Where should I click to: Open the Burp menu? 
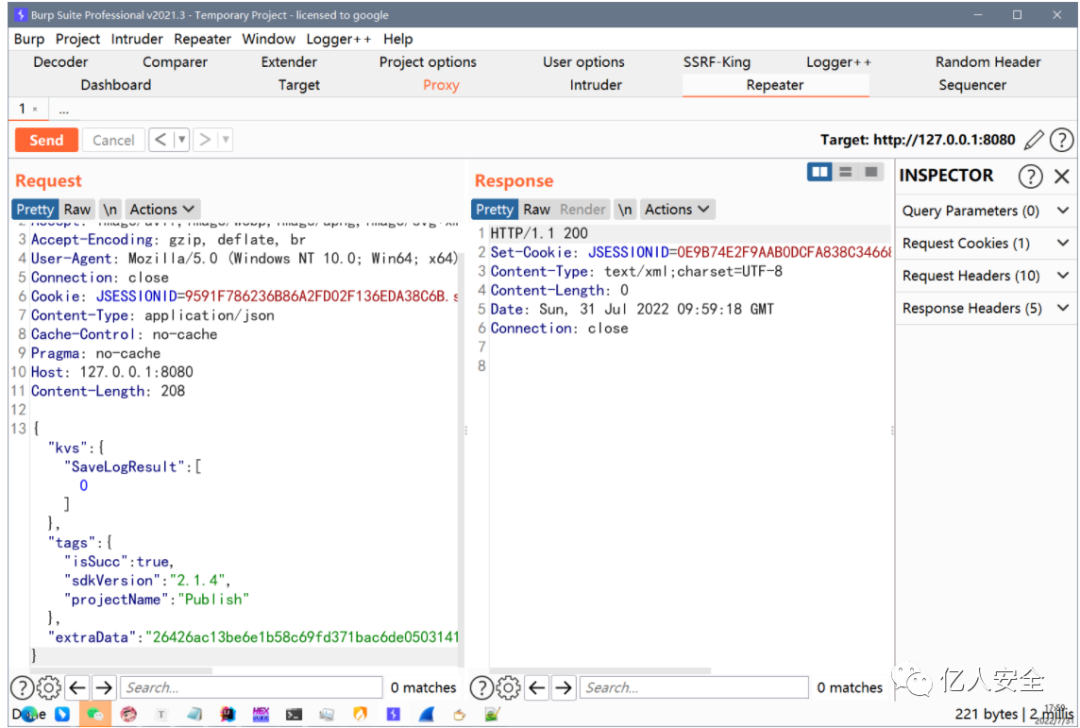click(x=29, y=39)
